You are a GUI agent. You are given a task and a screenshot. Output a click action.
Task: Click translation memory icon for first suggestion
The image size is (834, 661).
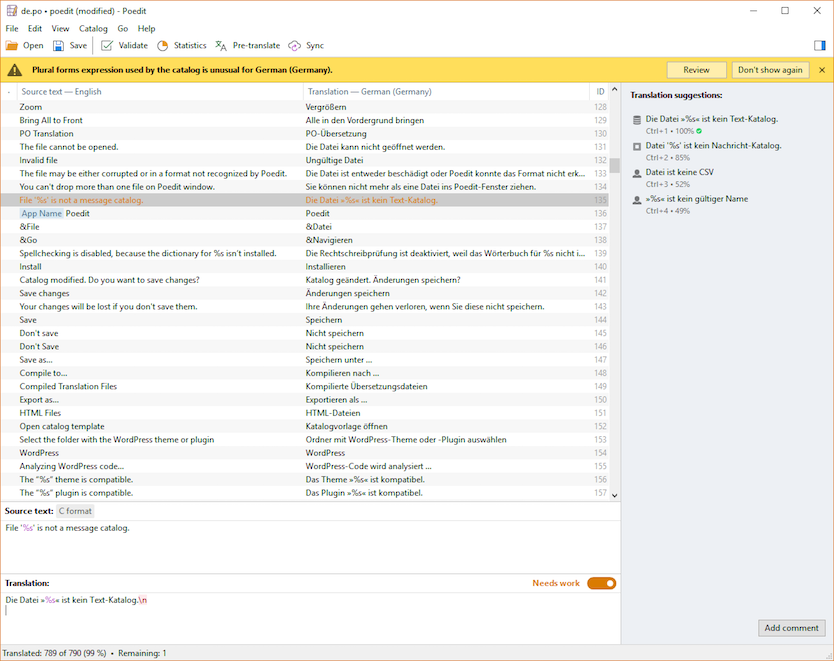pos(637,120)
